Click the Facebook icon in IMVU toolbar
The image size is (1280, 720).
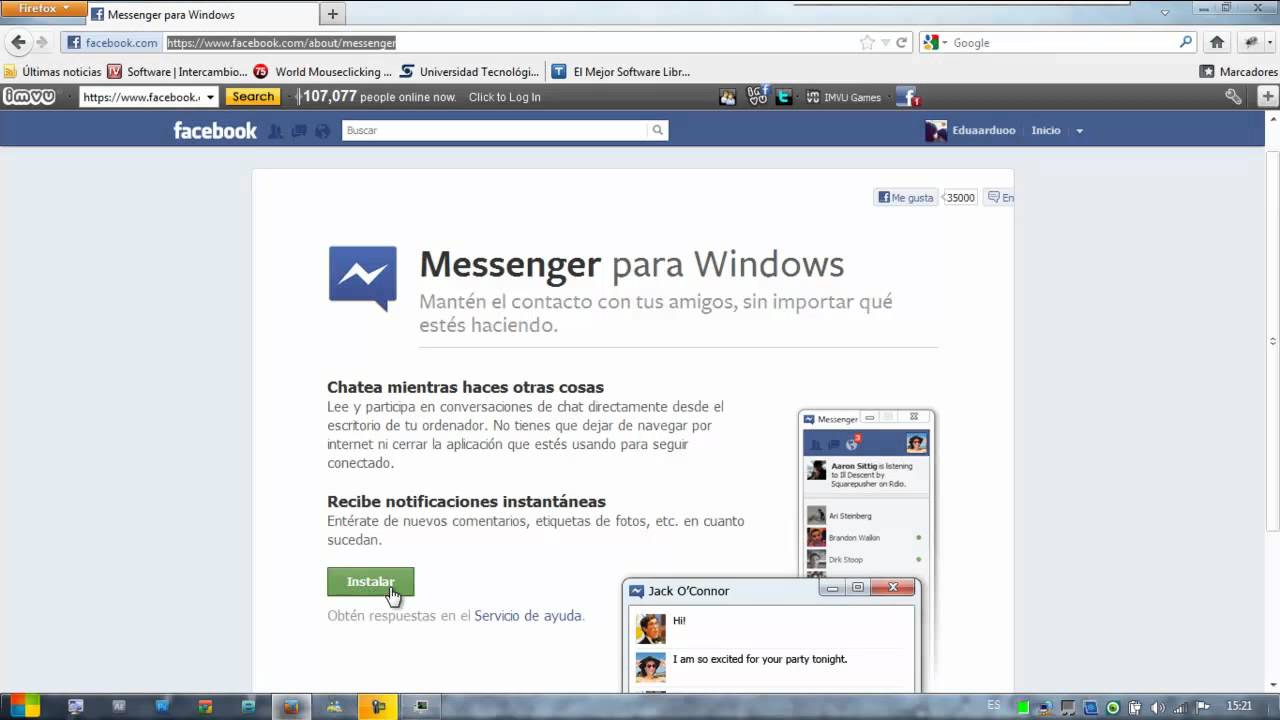click(907, 97)
